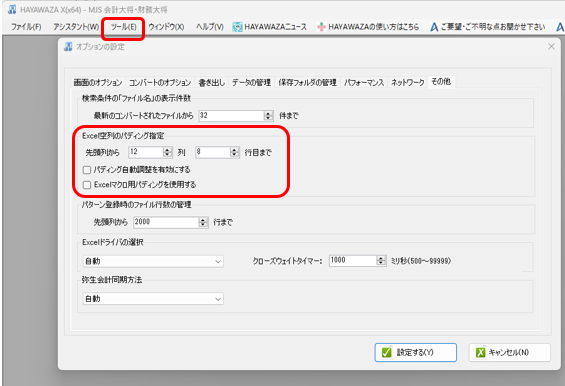Click the green X icon on キャンセル
The height and width of the screenshot is (386, 565).
click(480, 352)
